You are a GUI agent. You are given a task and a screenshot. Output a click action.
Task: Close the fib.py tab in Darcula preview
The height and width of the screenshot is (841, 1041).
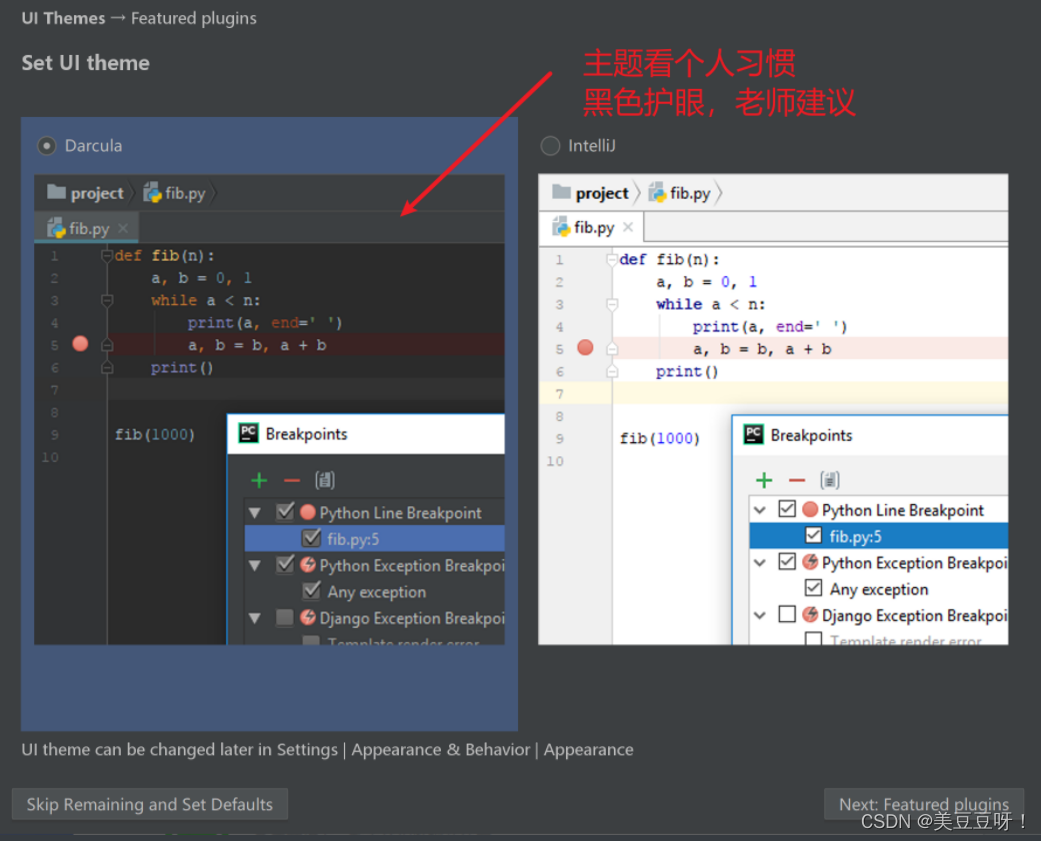click(x=123, y=228)
